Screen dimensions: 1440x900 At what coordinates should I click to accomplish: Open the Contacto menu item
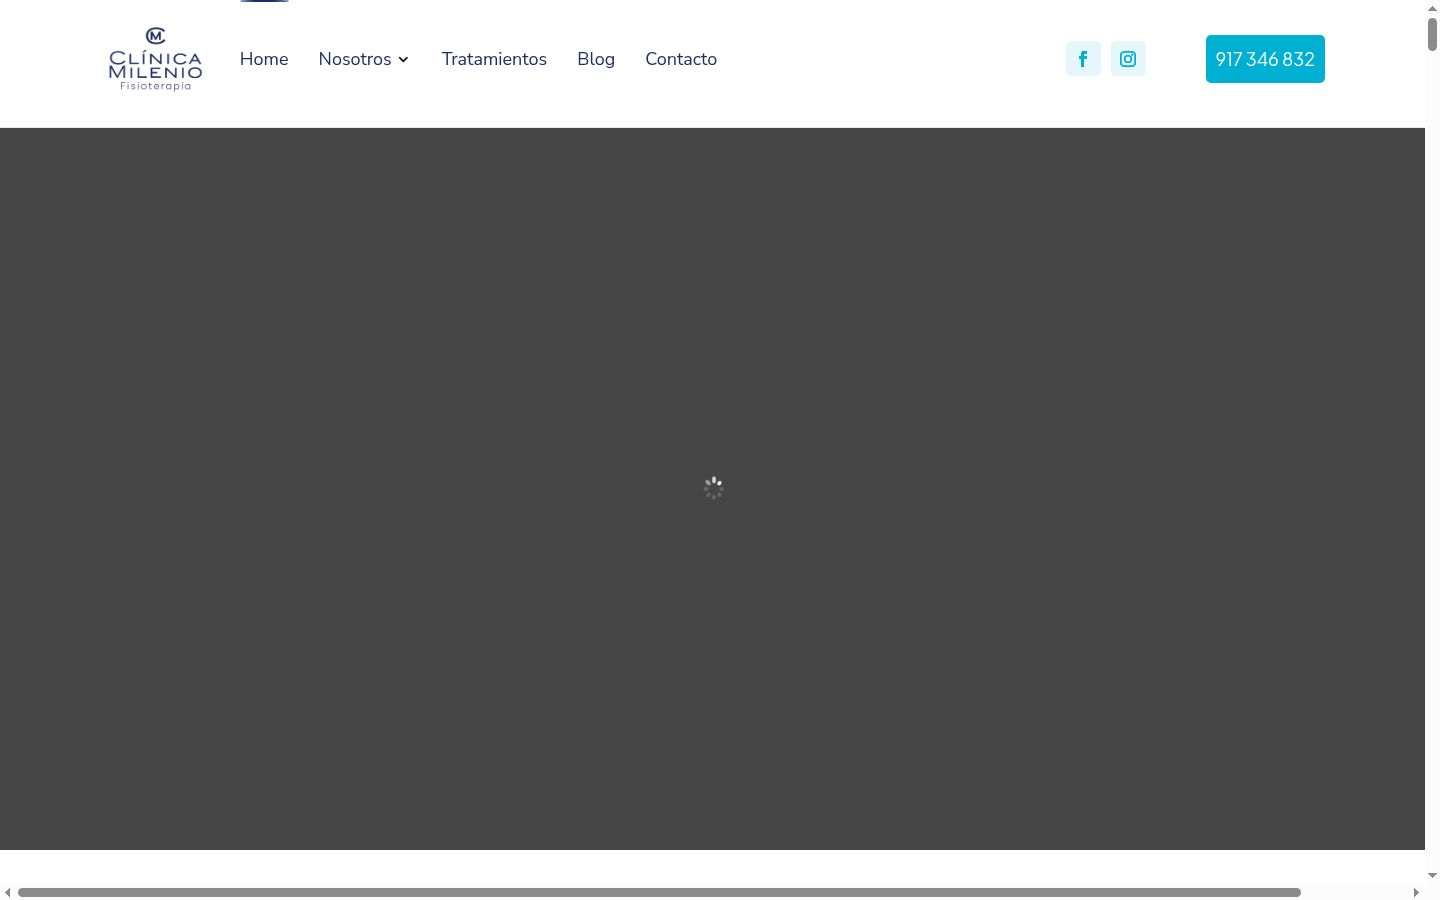pos(681,59)
